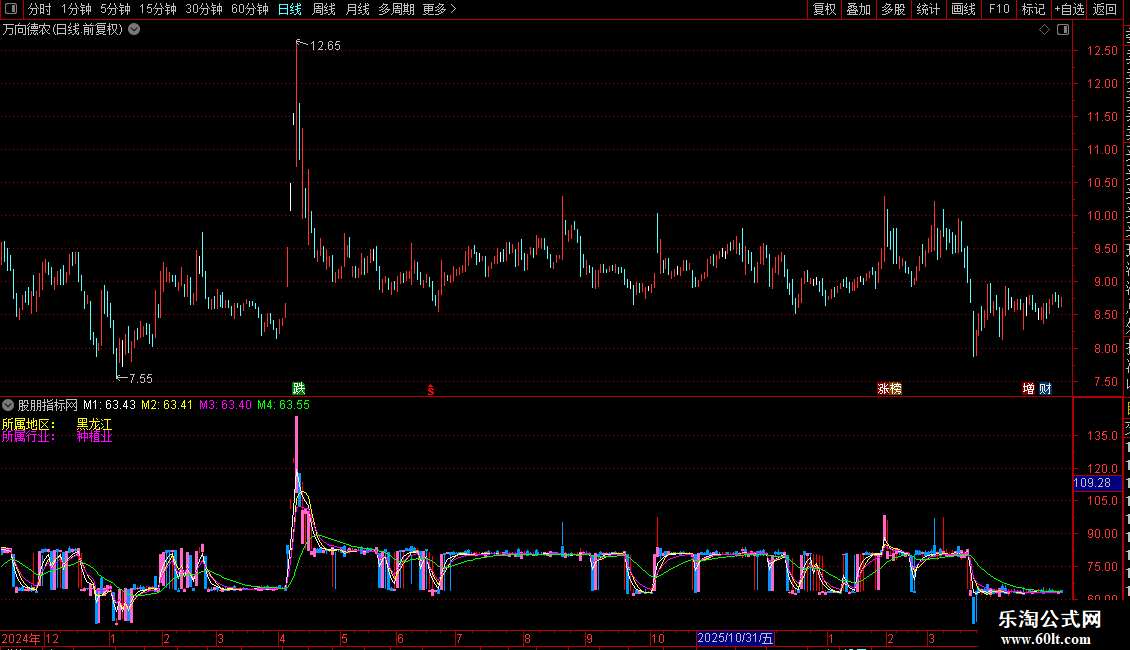Select the 1分钟 period
The width and height of the screenshot is (1130, 650).
tap(76, 9)
